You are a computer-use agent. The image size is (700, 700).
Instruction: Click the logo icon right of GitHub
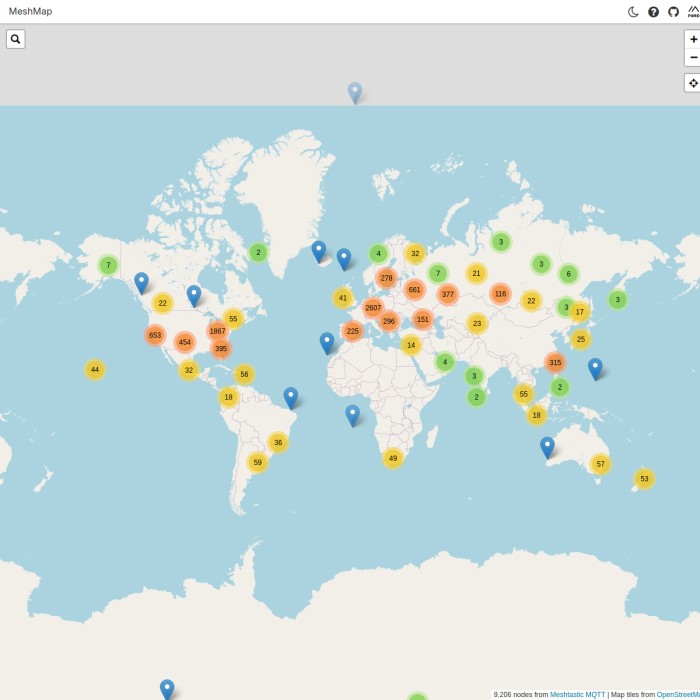pos(693,12)
